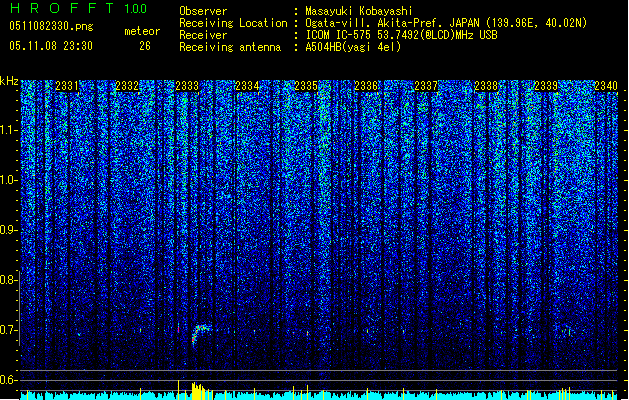Screen dimensions: 629x400
Task: Click the 2340 time marker
Action: 606,86
